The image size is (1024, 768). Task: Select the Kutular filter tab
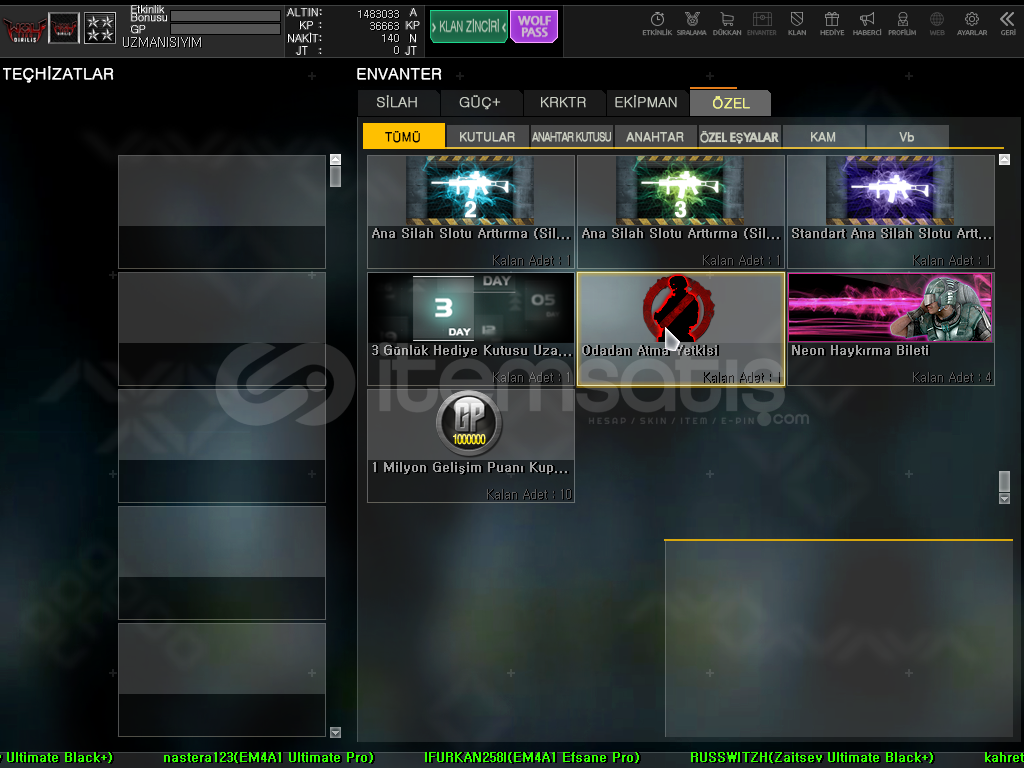pos(487,137)
